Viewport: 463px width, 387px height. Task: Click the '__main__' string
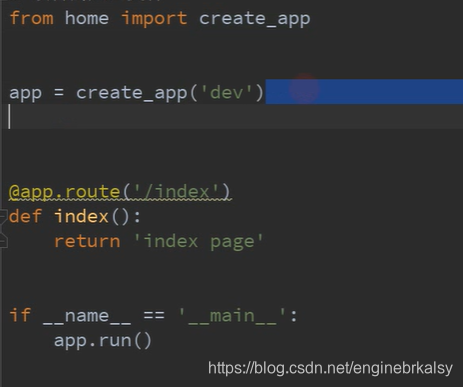click(x=232, y=316)
